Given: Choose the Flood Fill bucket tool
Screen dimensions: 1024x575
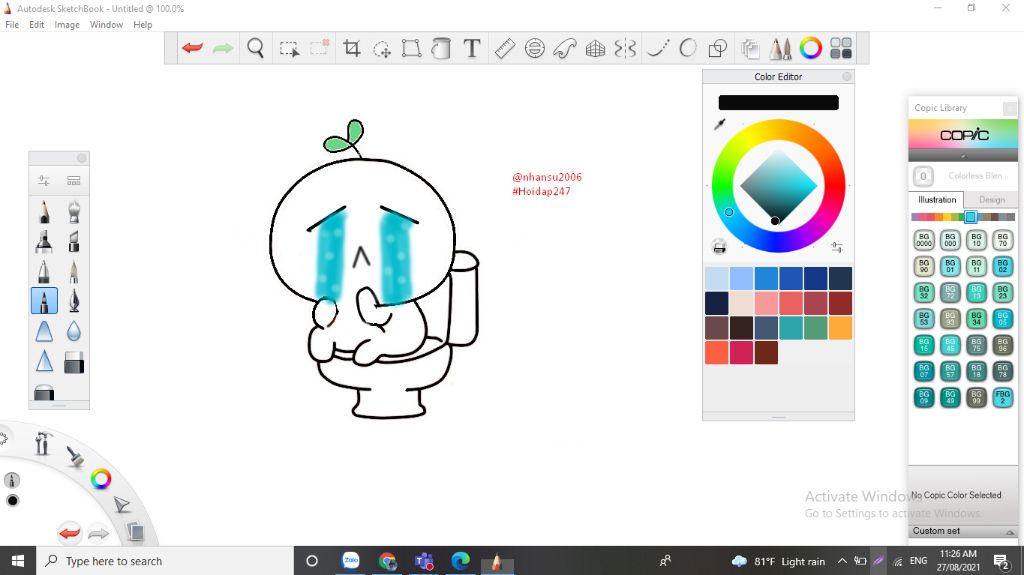Looking at the screenshot, I should pos(441,48).
